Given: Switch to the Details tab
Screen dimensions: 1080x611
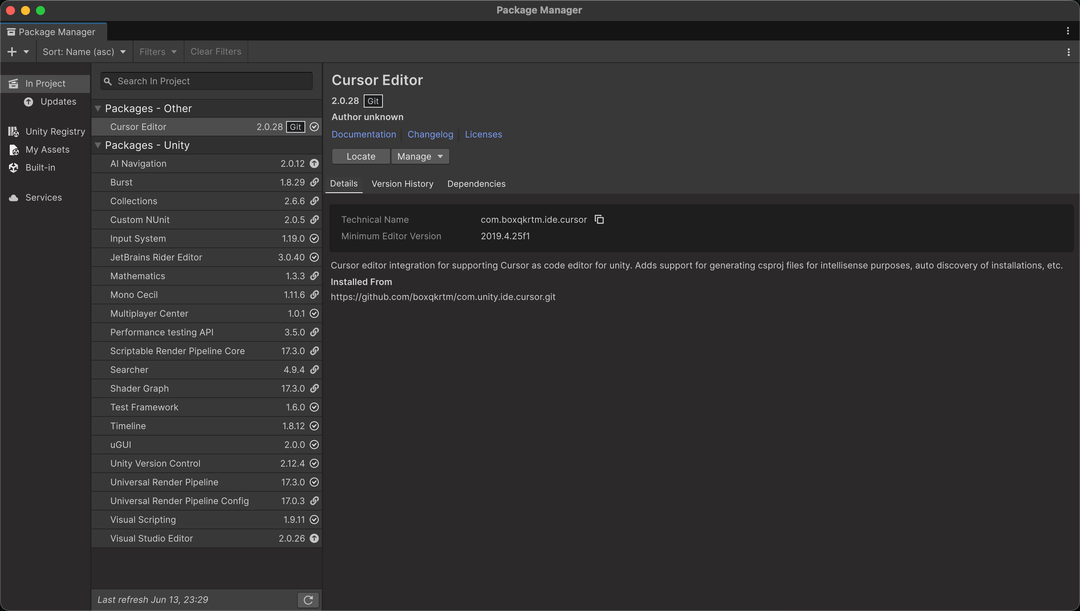Looking at the screenshot, I should click(x=344, y=184).
